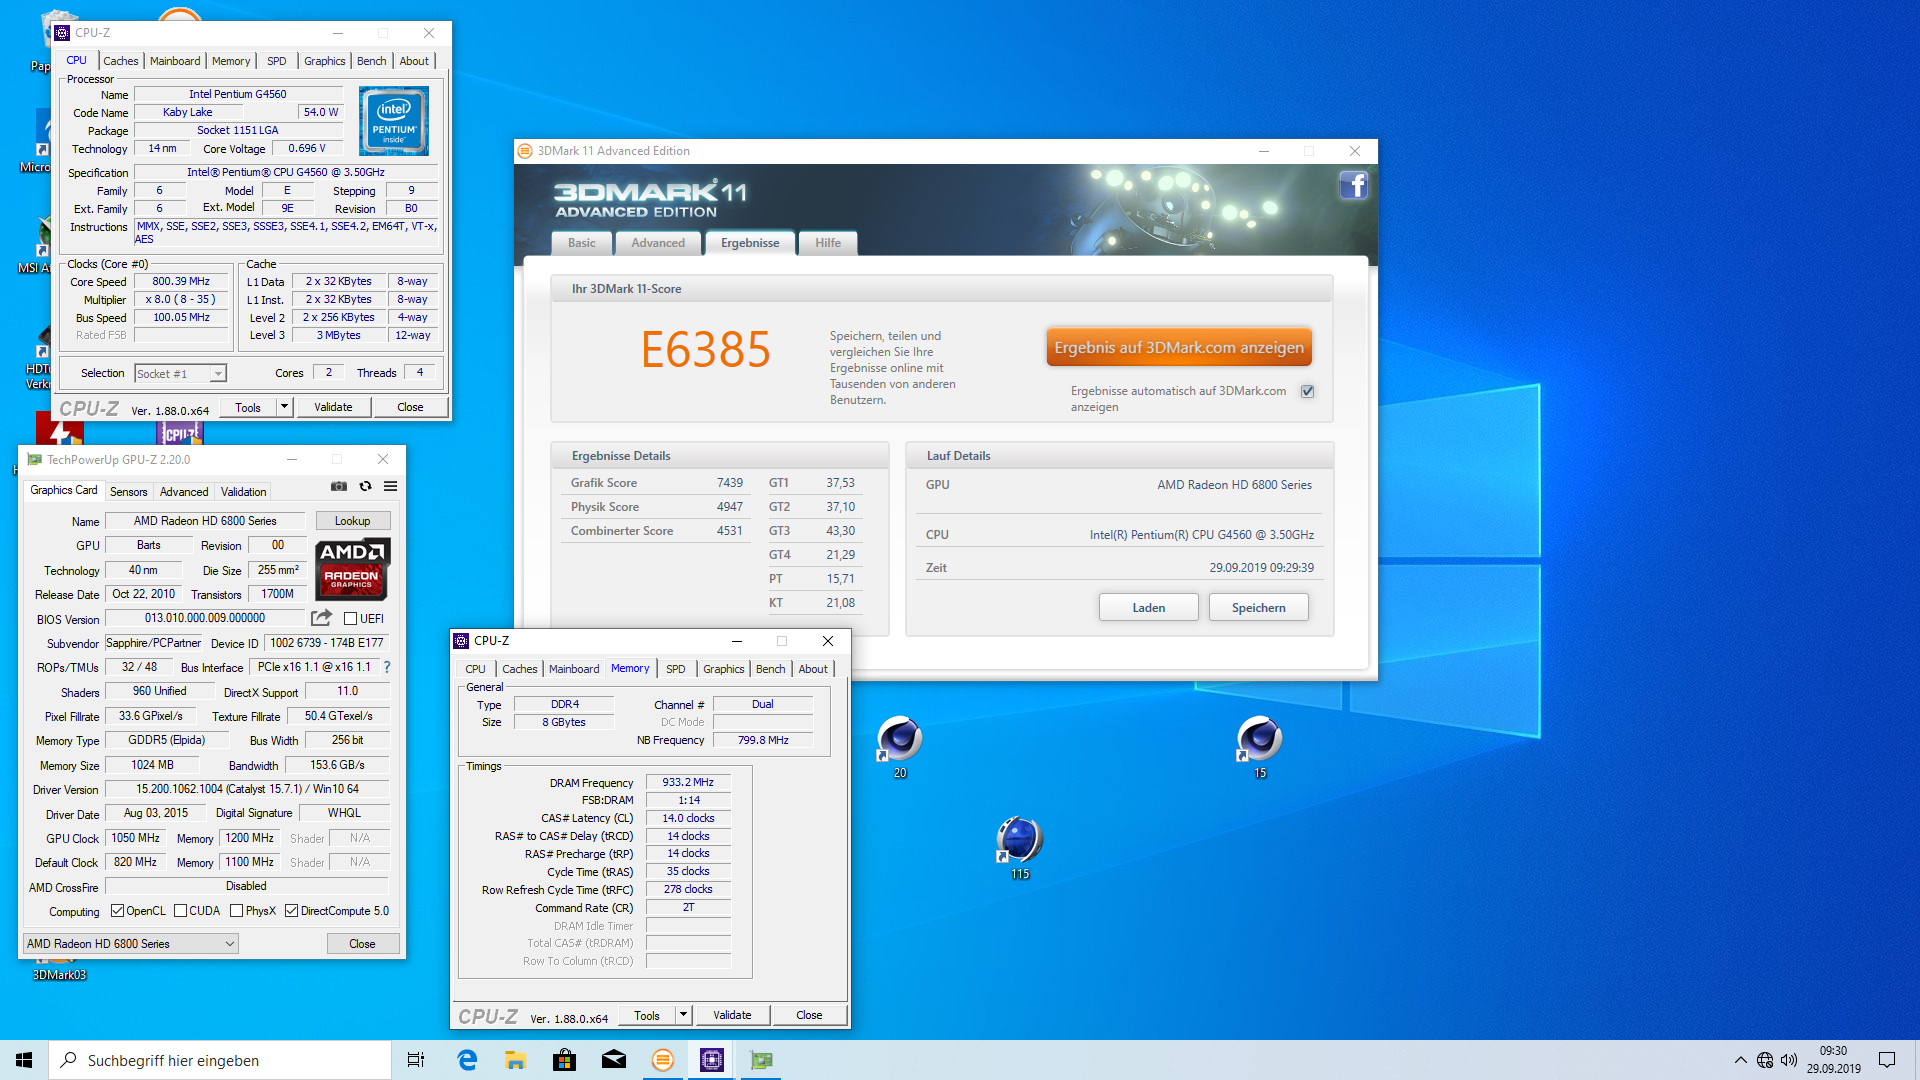The image size is (1920, 1080).
Task: Open Tools dropdown arrow in top CPU-Z window
Action: (284, 407)
